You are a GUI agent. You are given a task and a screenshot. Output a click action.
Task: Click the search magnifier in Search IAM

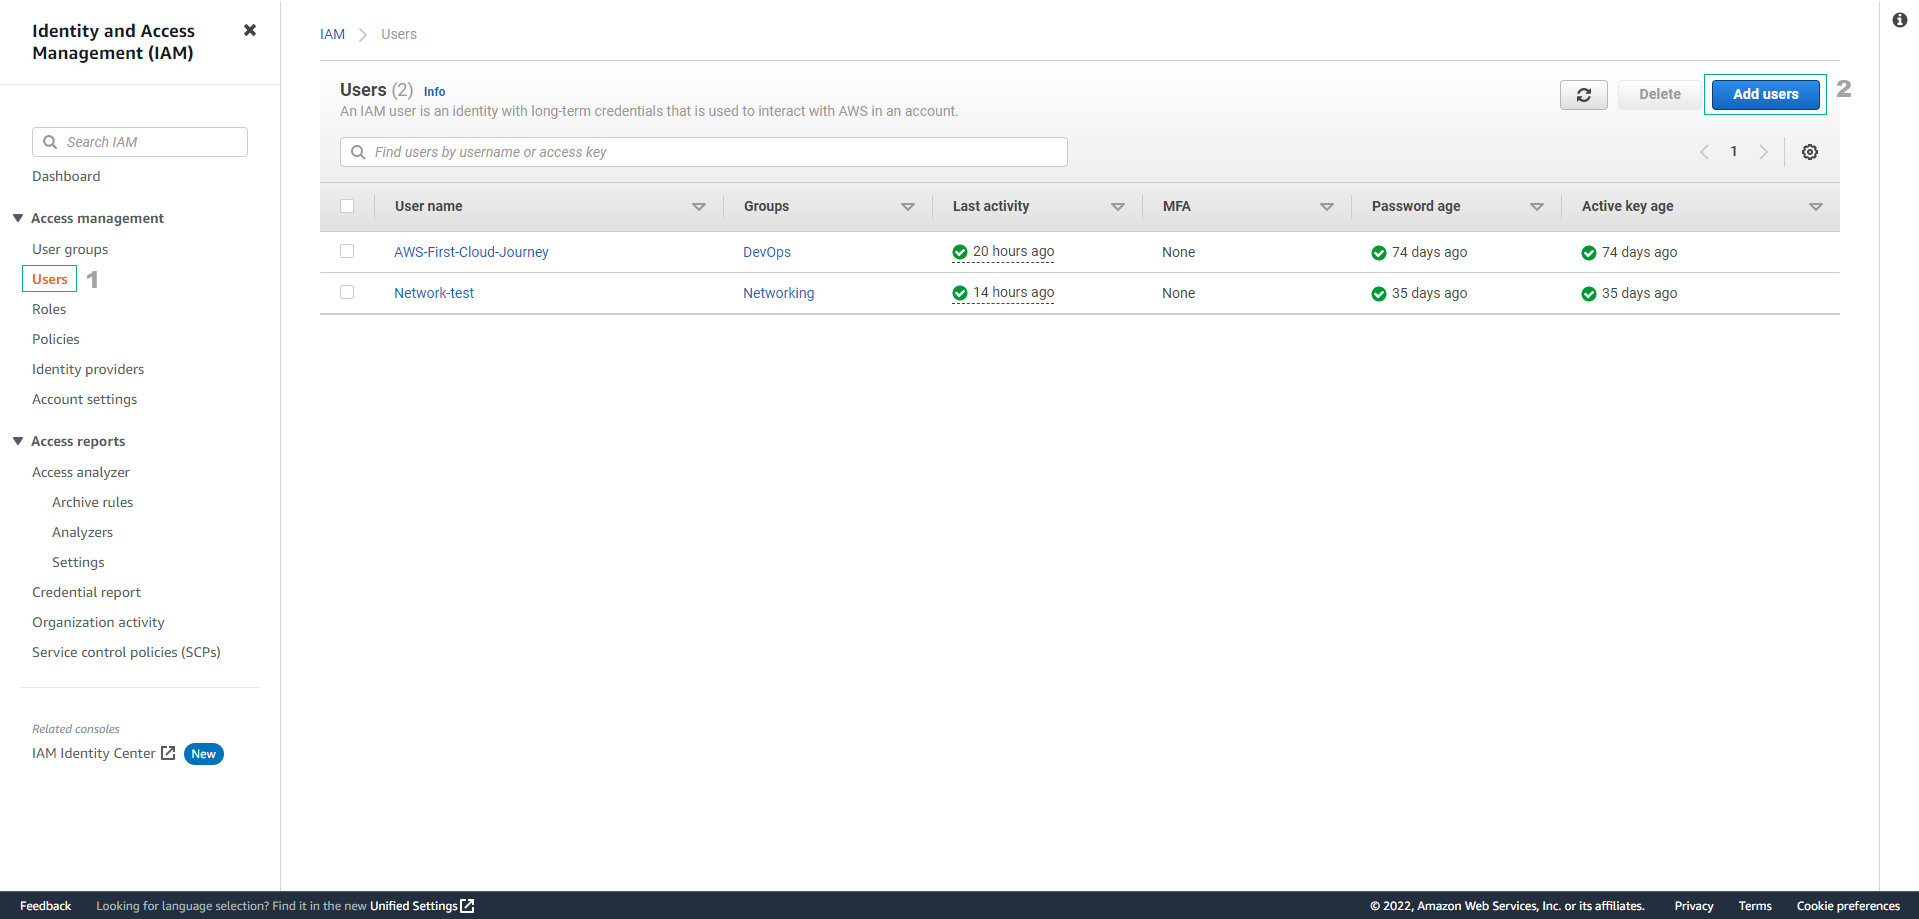point(50,142)
